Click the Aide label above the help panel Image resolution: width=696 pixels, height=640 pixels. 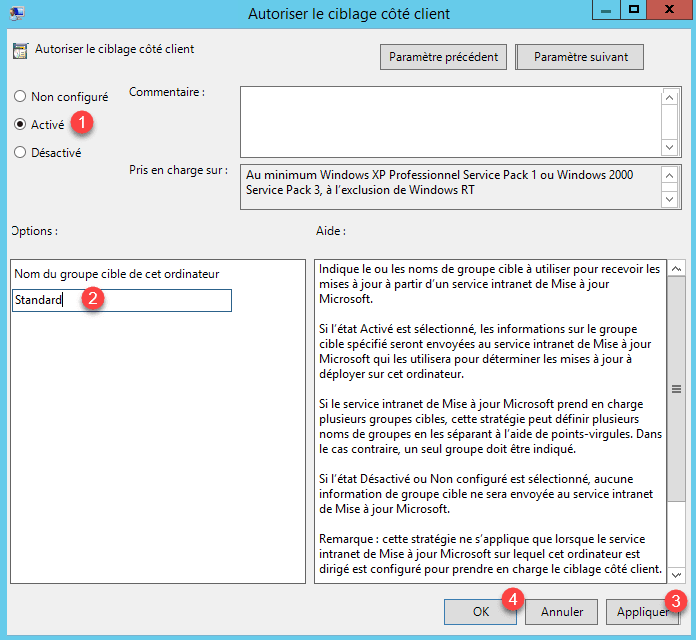331,231
